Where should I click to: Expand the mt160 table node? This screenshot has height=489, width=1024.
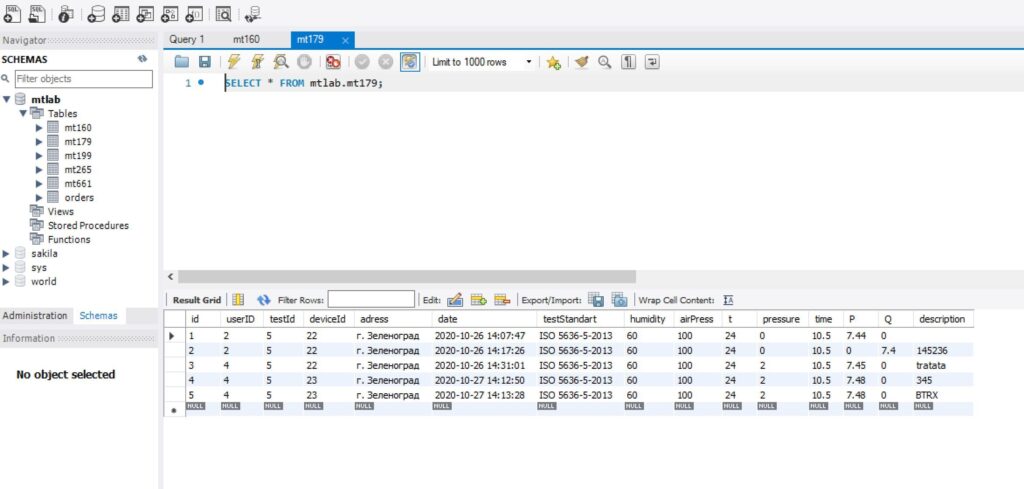[39, 127]
